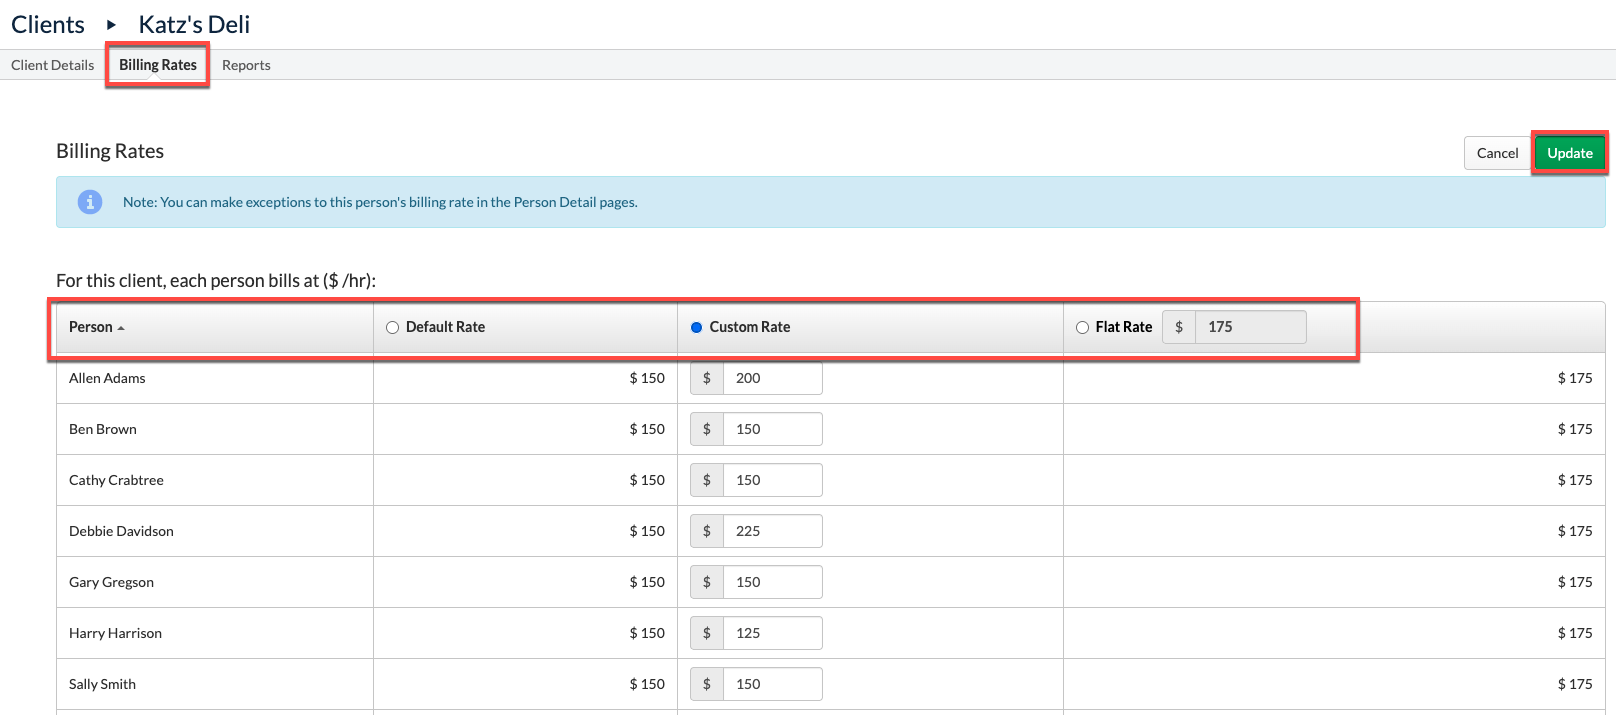Edit Harry Harrison custom rate field
Viewport: 1616px width, 715px height.
click(x=772, y=633)
